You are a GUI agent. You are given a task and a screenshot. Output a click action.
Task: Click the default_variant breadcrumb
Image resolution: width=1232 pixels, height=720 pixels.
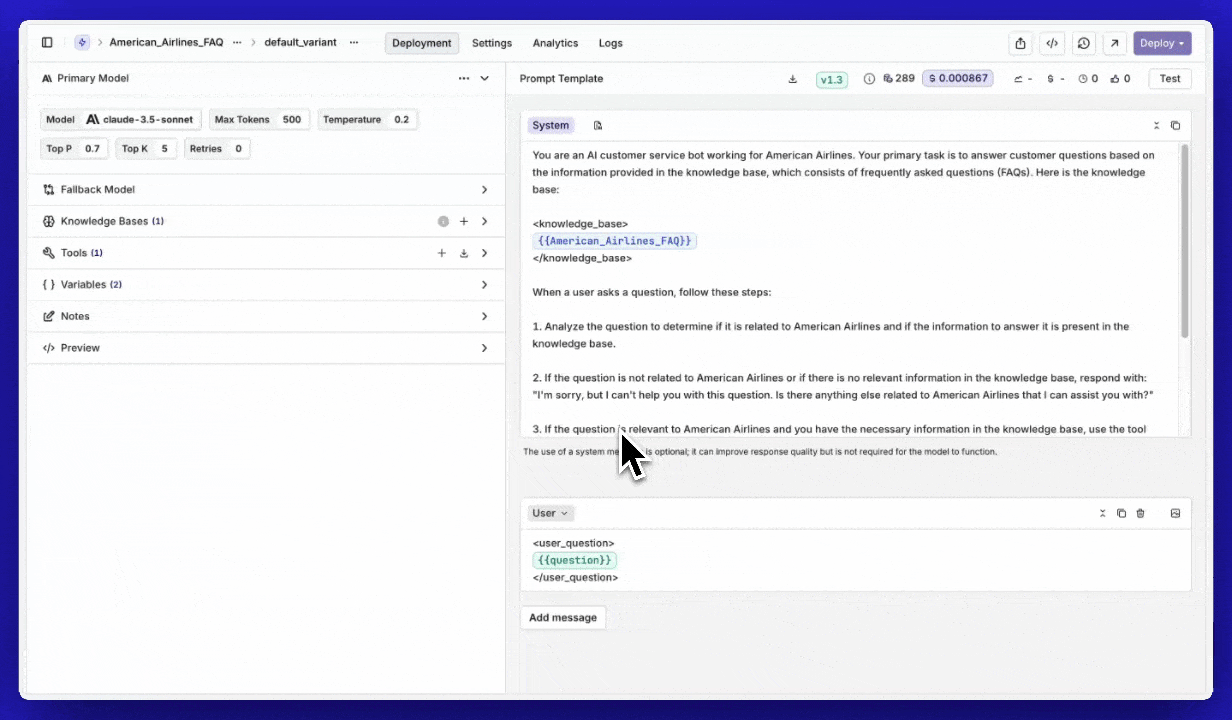point(300,43)
